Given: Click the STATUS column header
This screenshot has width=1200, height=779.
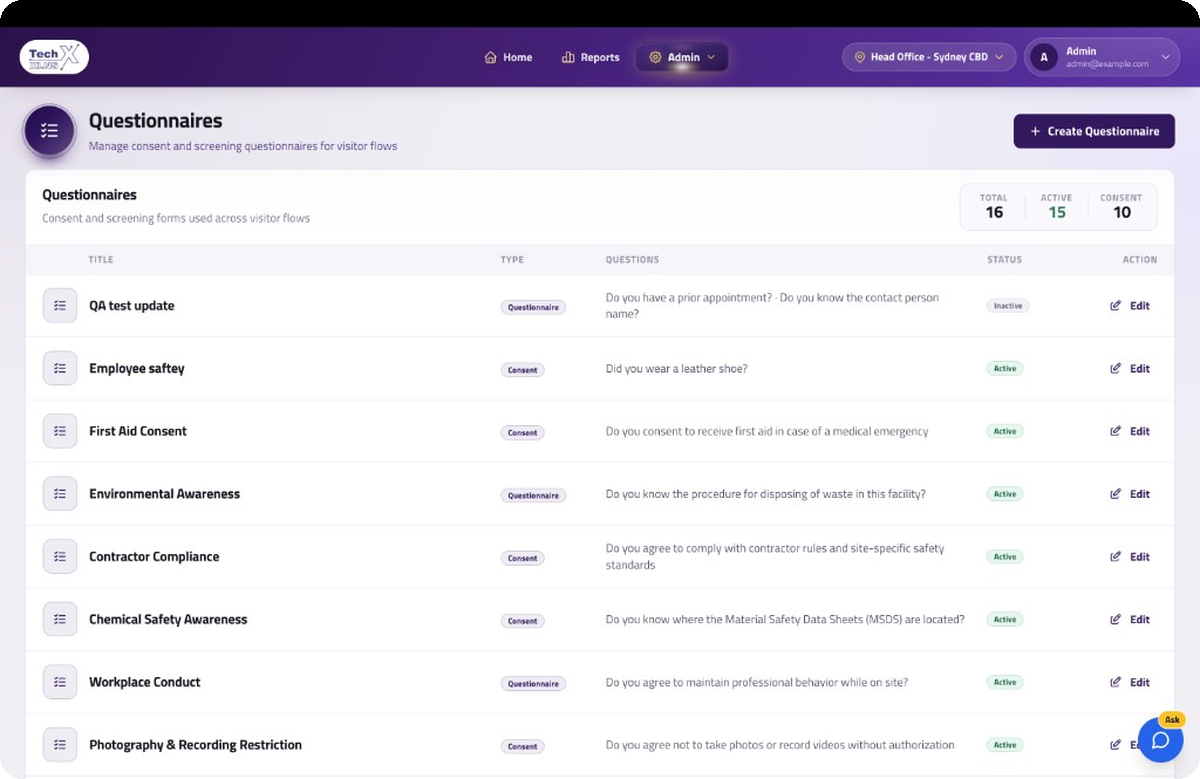Looking at the screenshot, I should click(x=1005, y=260).
